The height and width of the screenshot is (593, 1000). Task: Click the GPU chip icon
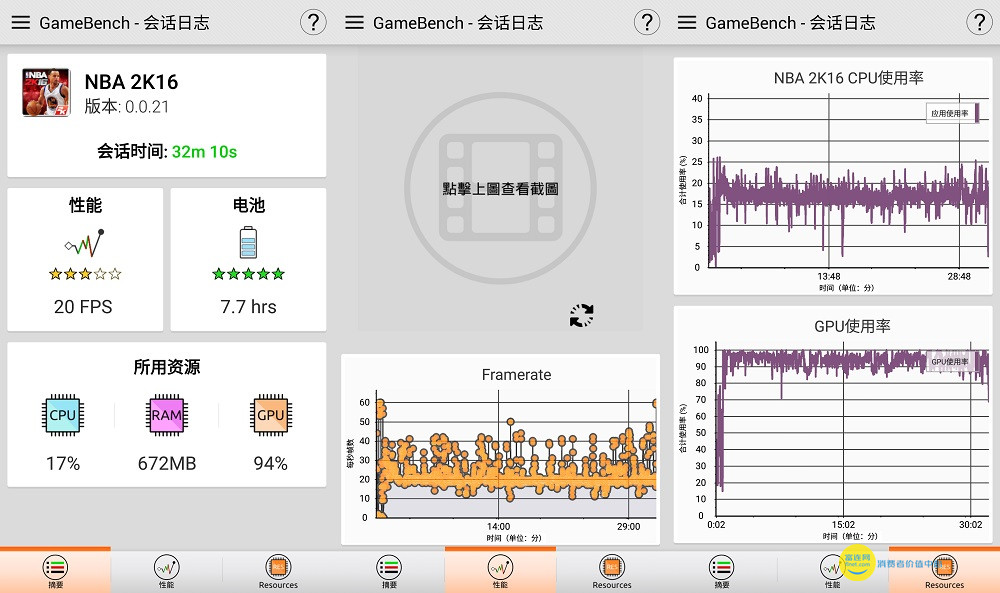270,415
